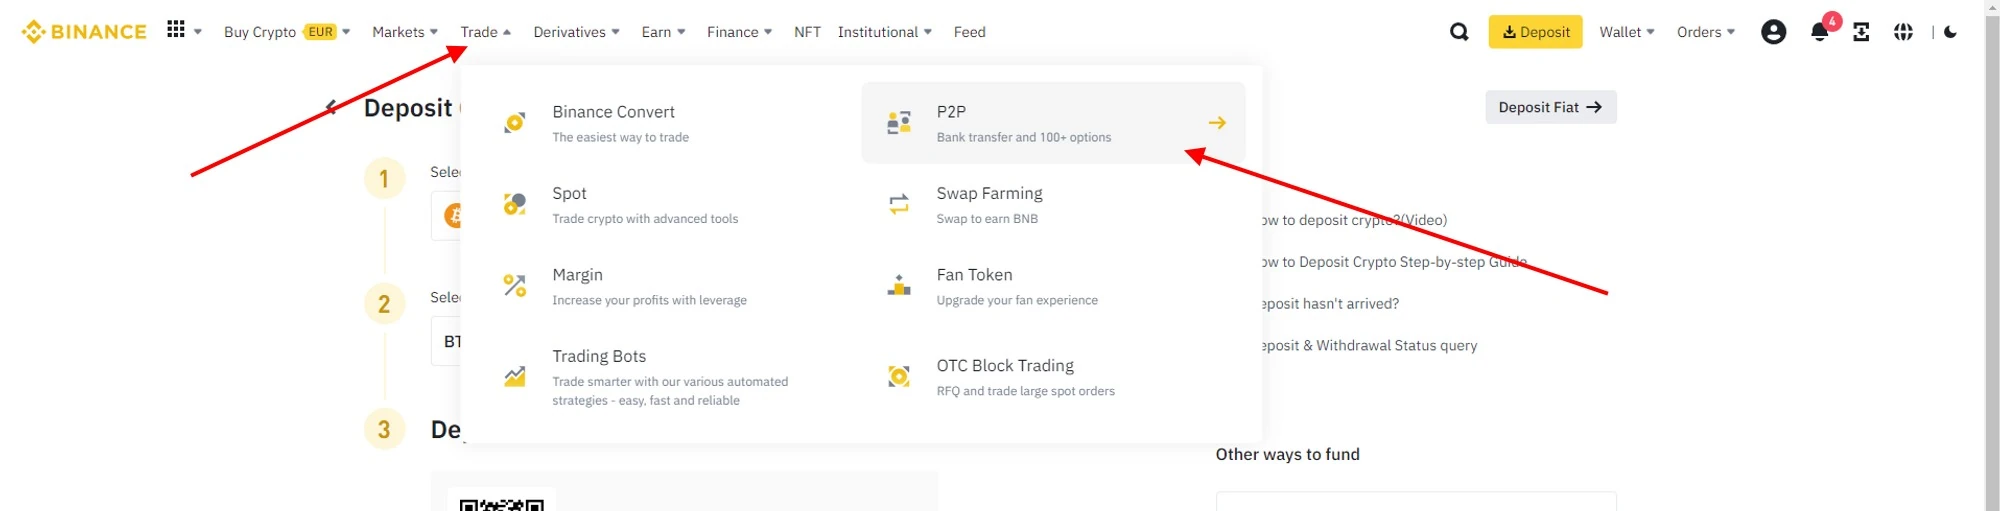Open Deposit & Withdrawal Status query link

point(1370,346)
